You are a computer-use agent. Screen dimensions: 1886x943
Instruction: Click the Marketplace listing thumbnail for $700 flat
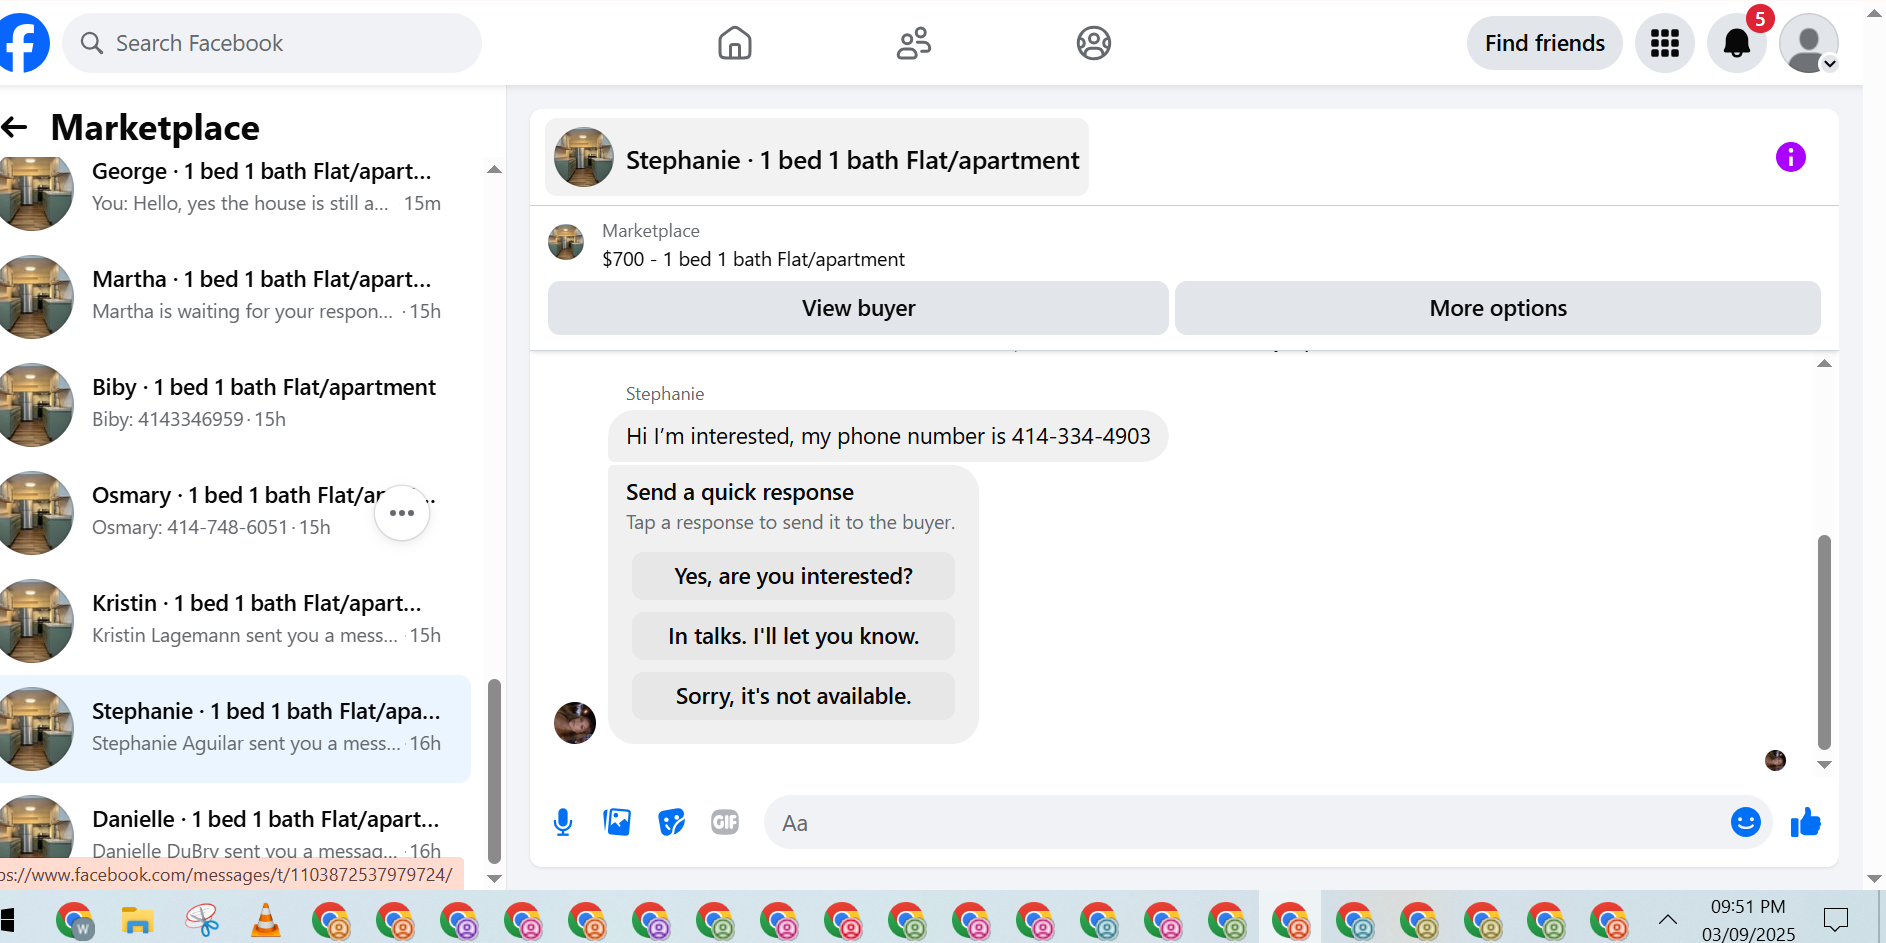[x=566, y=243]
